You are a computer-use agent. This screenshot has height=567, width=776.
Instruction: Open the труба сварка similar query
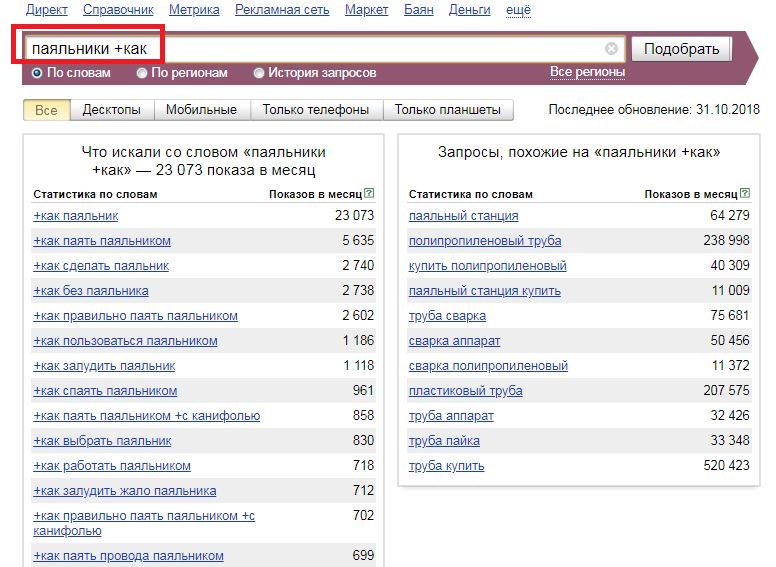tap(447, 316)
